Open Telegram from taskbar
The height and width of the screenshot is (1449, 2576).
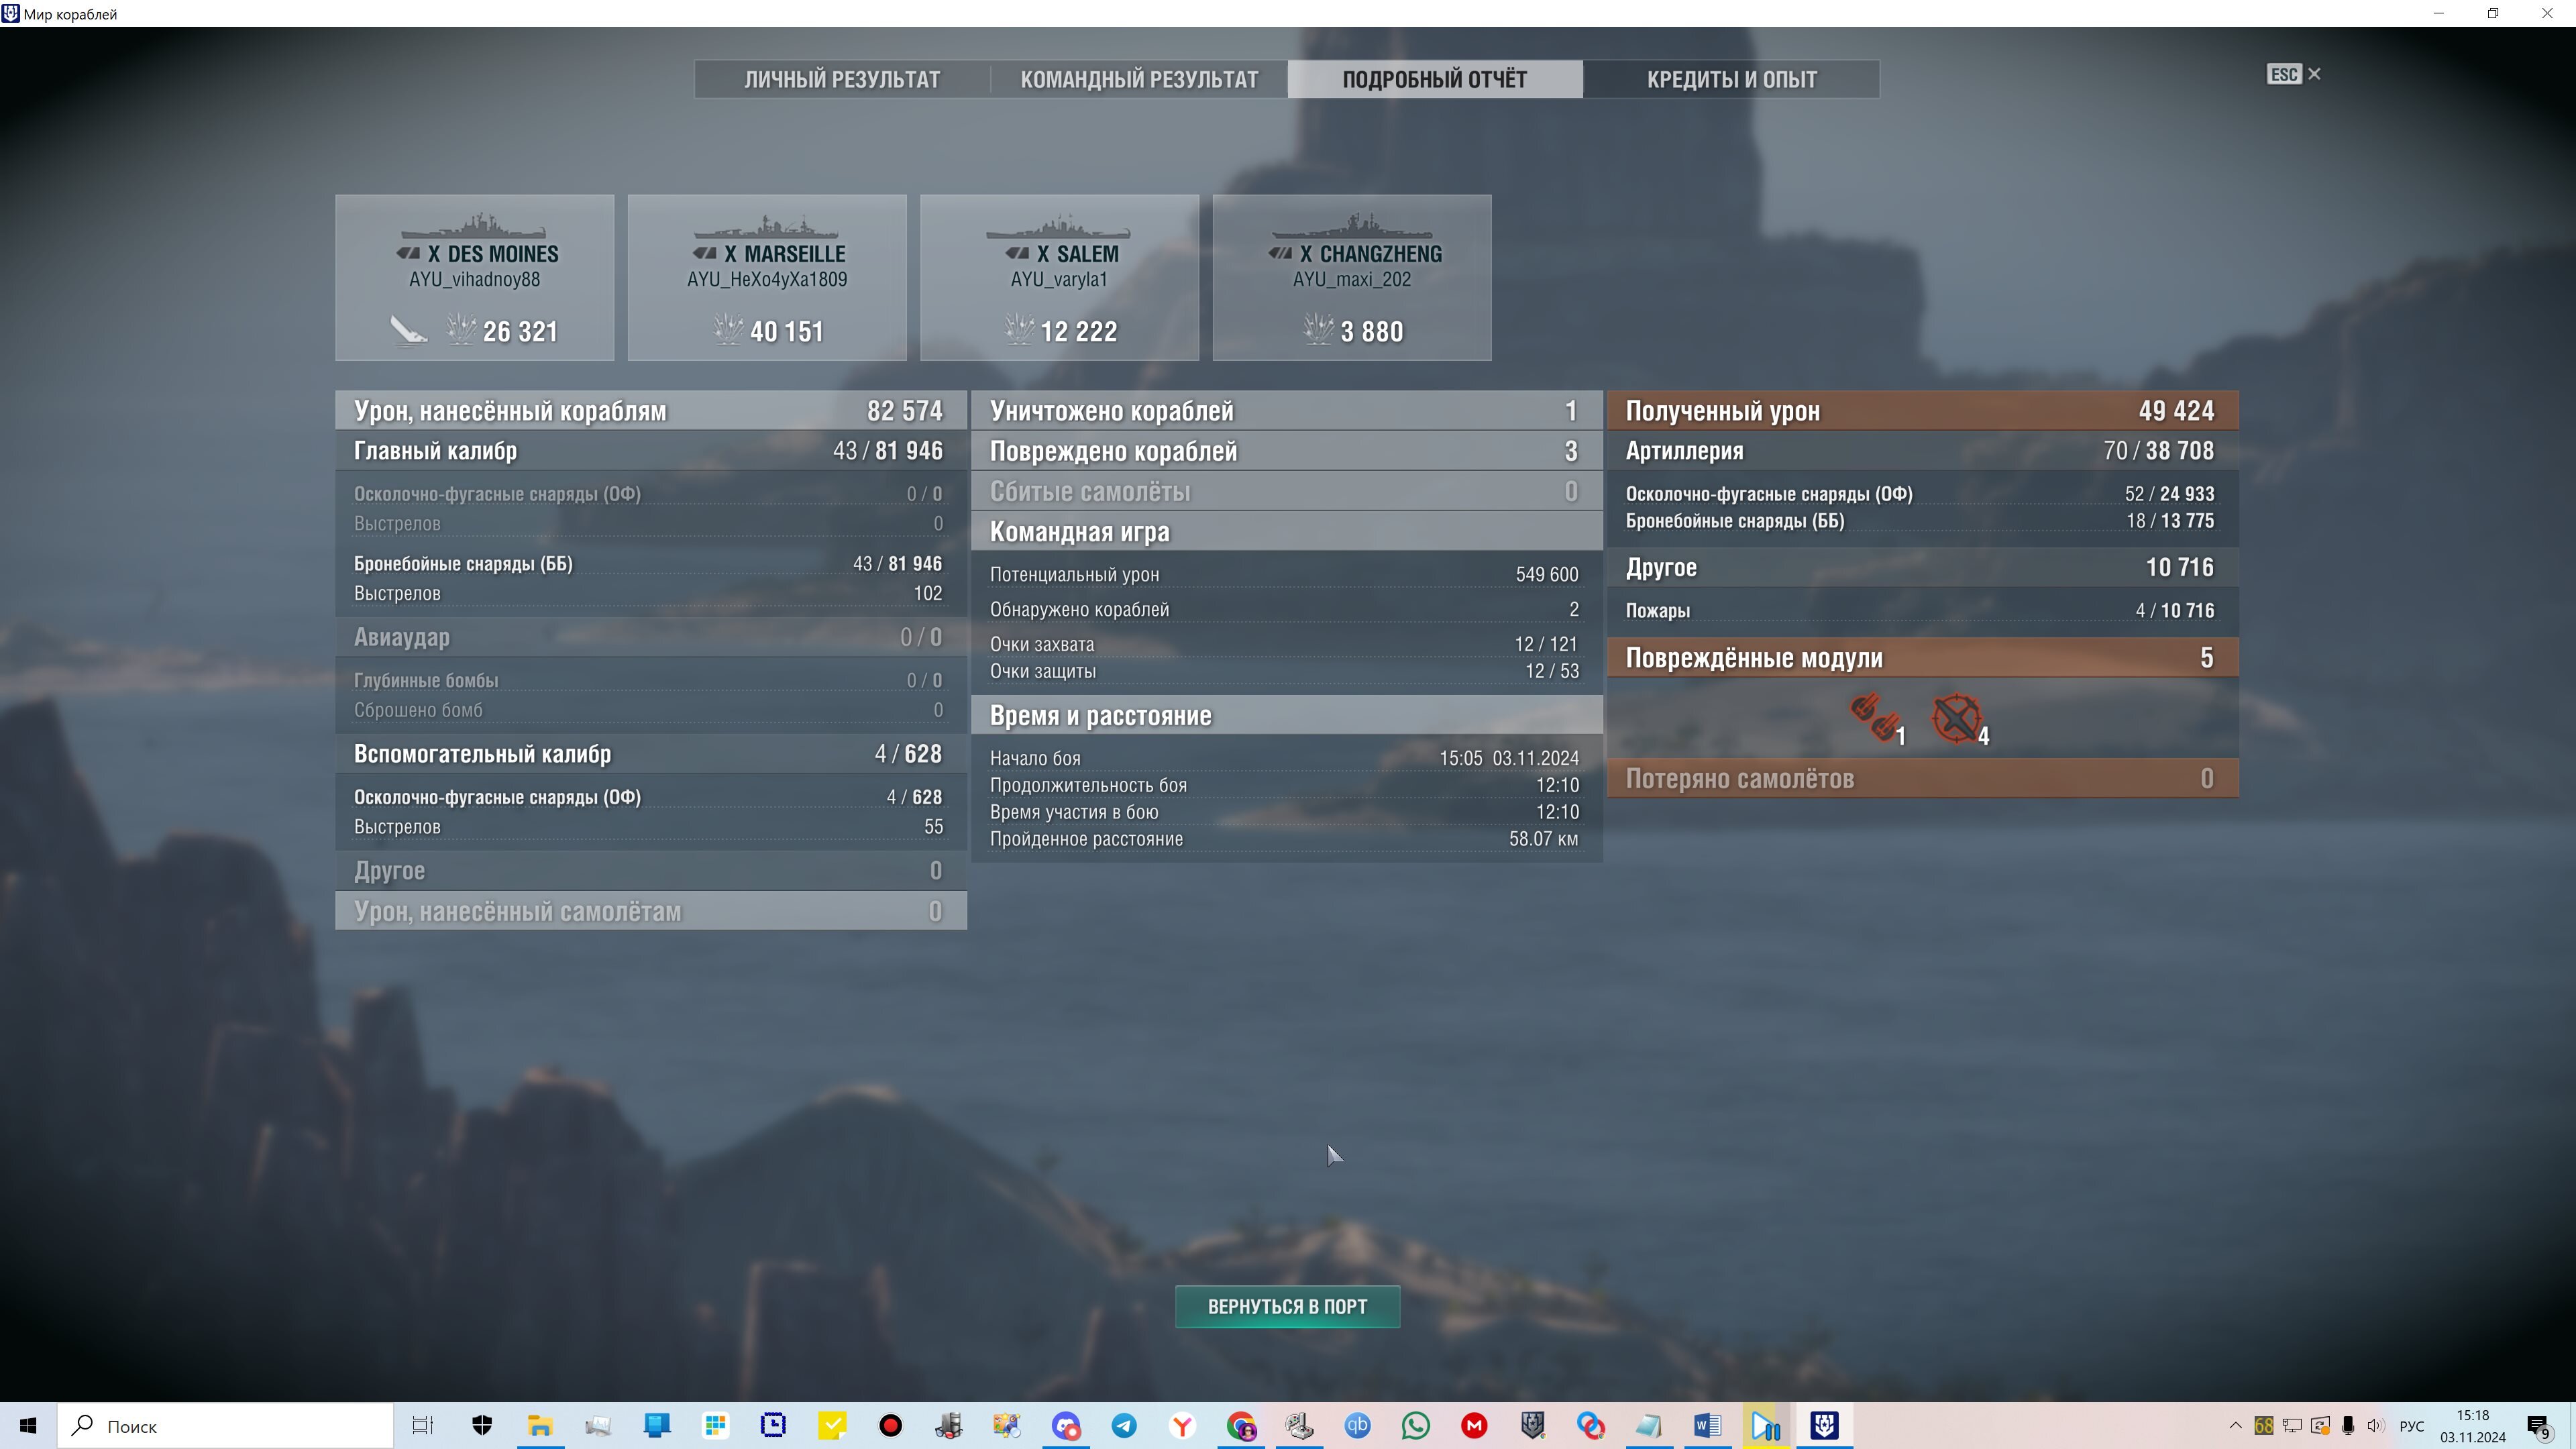pos(1124,1426)
